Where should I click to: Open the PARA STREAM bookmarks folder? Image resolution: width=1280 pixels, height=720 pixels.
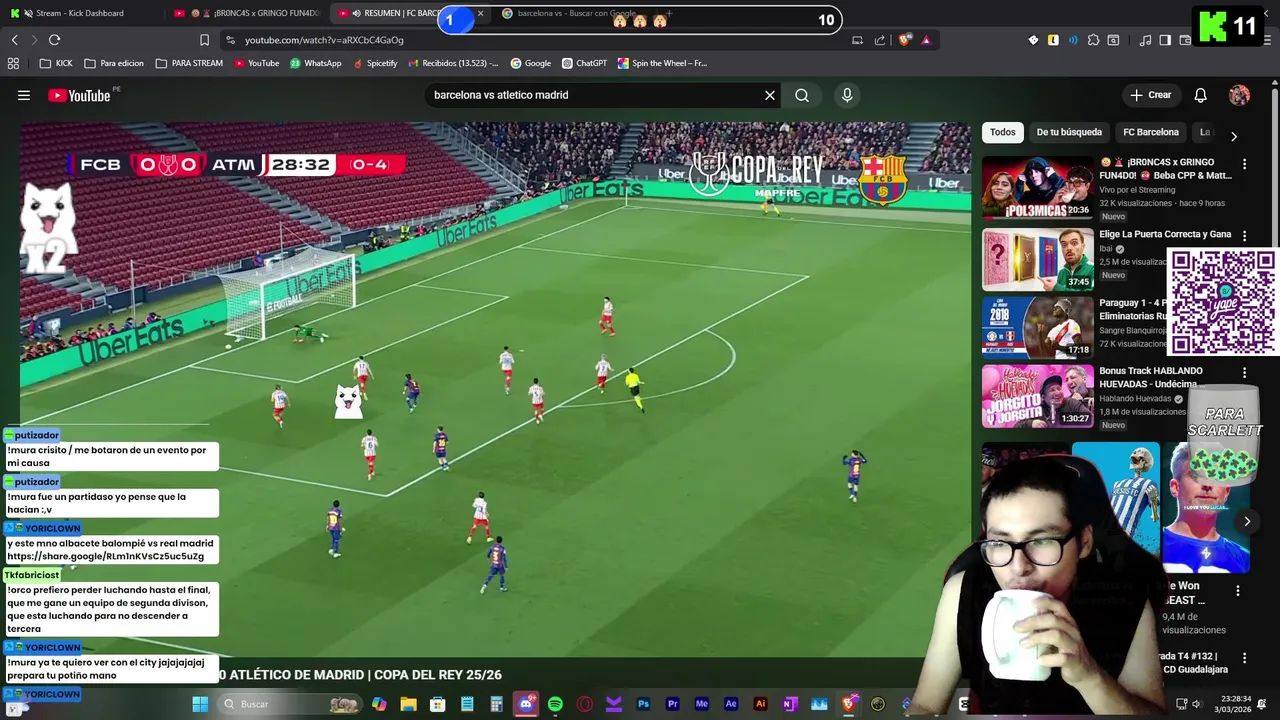tap(189, 63)
